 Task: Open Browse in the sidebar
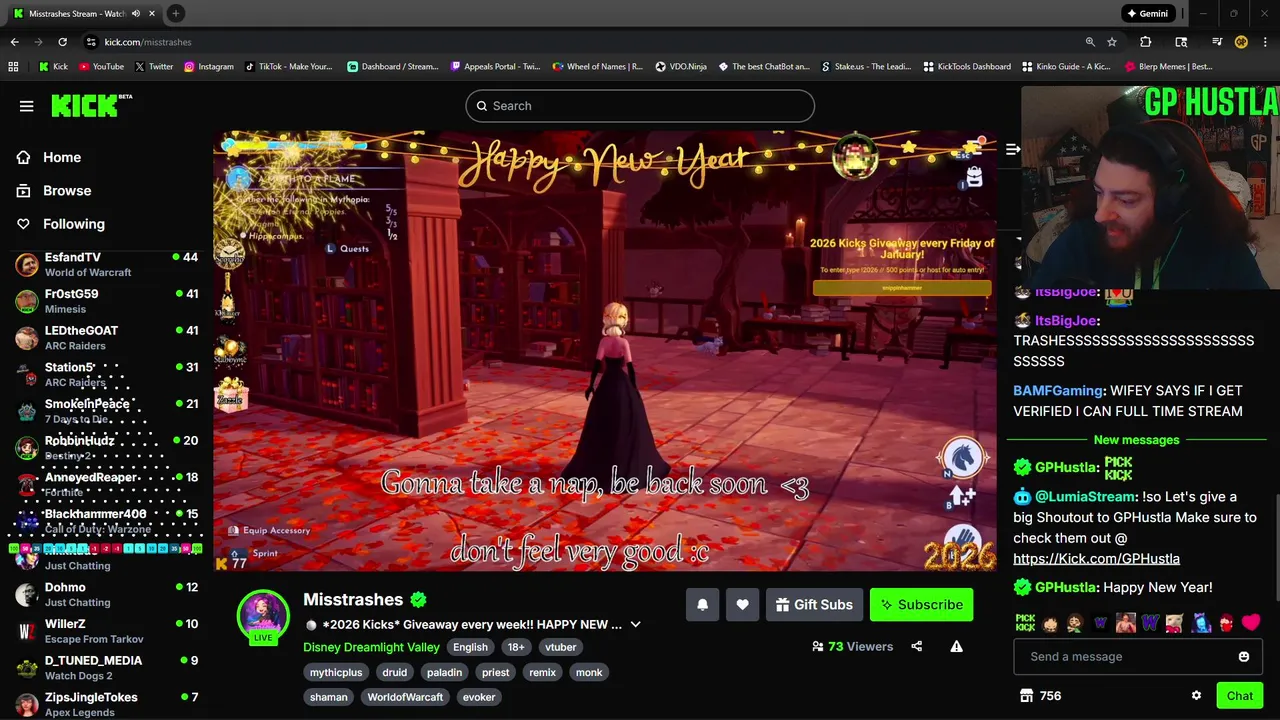(67, 190)
